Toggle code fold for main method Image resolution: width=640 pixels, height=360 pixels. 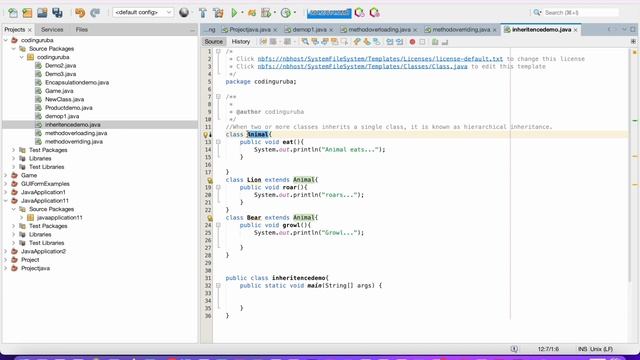(x=218, y=286)
